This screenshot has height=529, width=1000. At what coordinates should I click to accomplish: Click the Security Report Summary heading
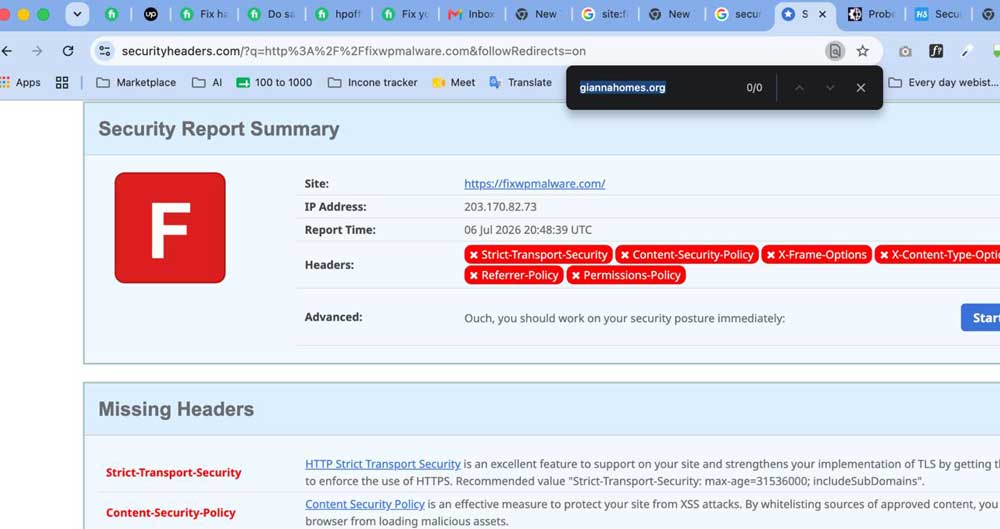(219, 129)
